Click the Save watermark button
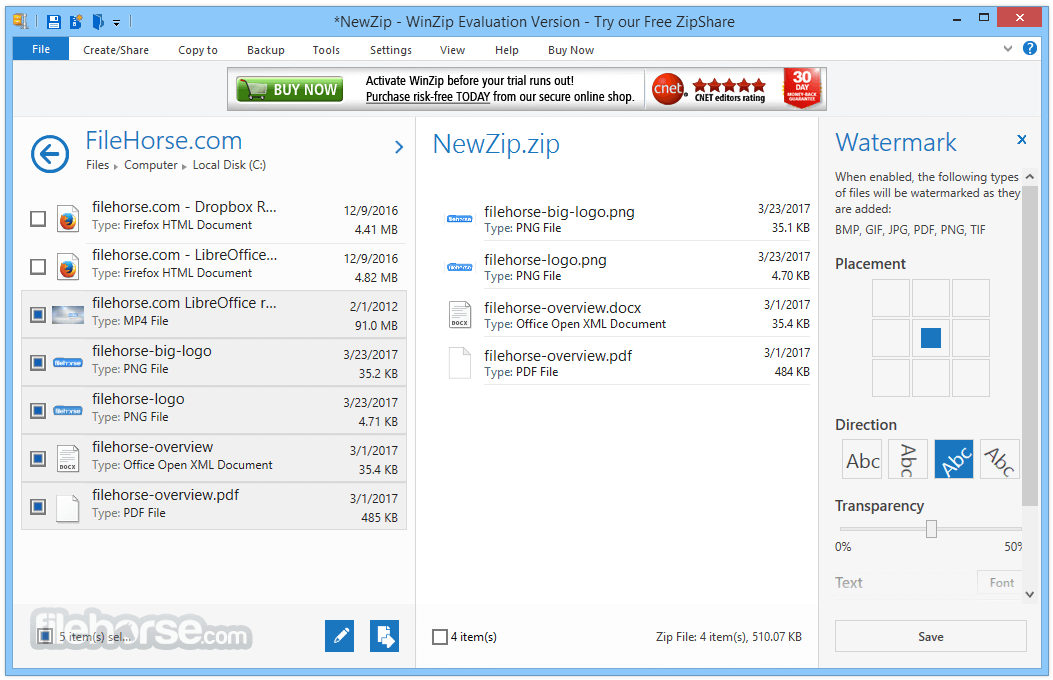 [x=931, y=636]
